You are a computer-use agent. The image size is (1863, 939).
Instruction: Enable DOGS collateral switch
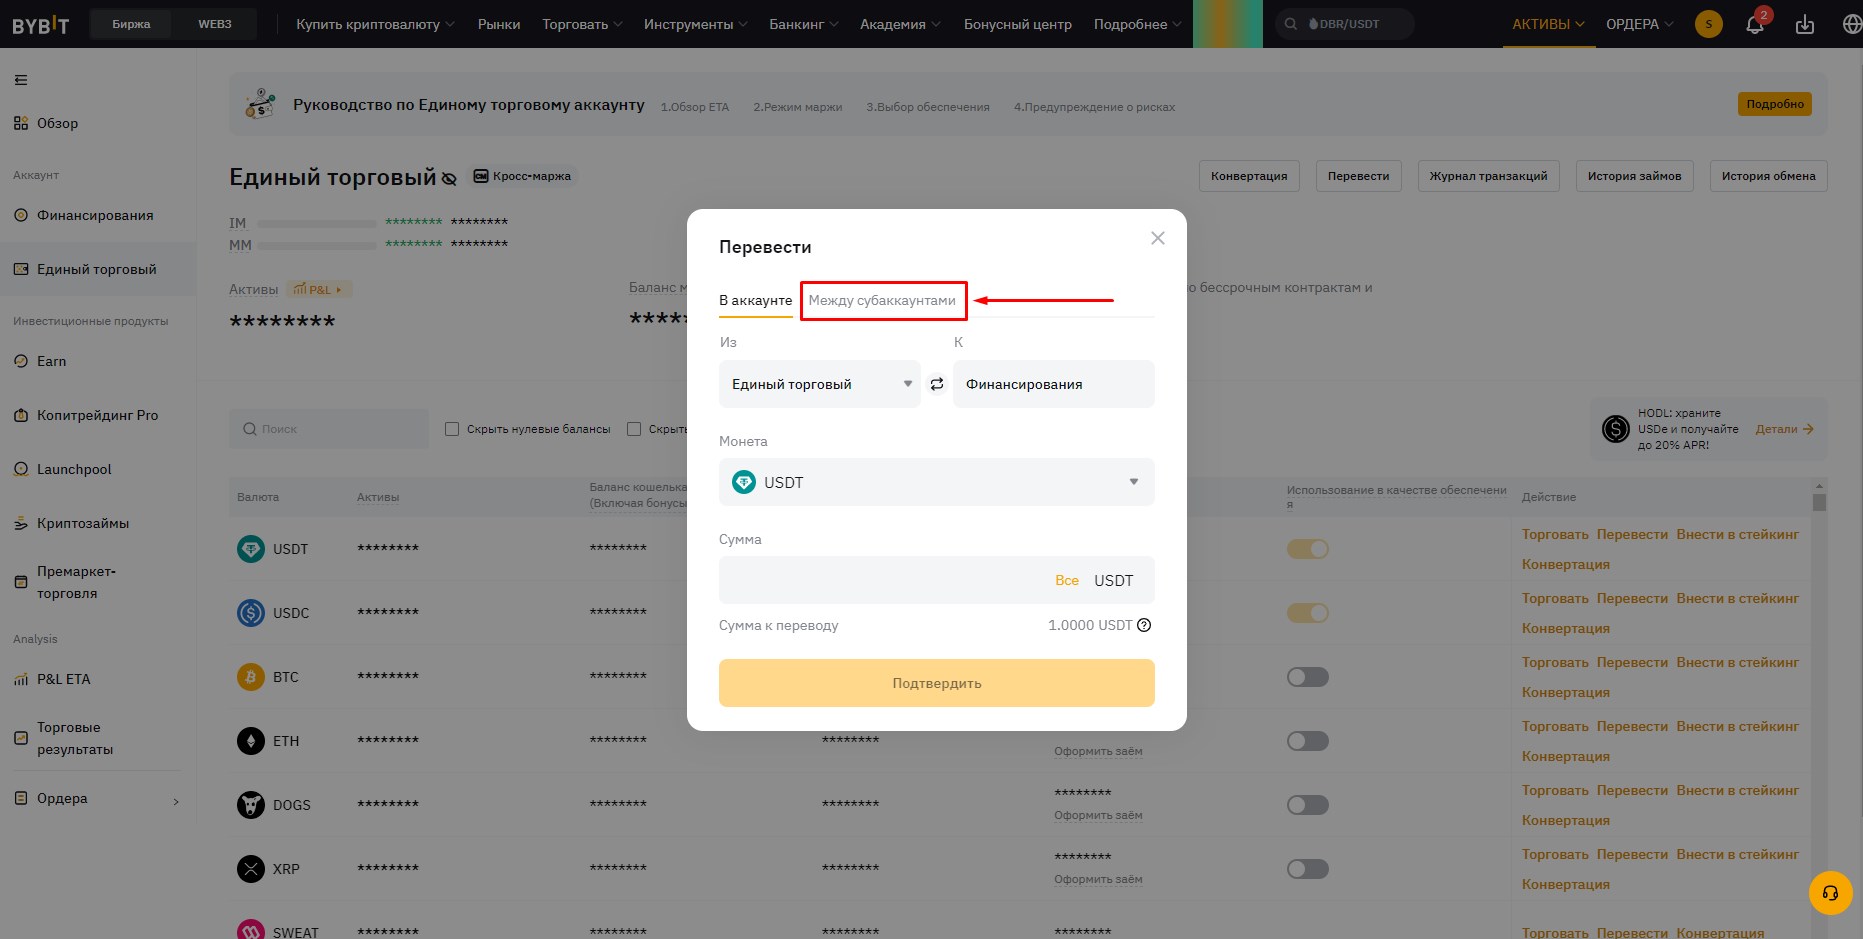(x=1308, y=805)
